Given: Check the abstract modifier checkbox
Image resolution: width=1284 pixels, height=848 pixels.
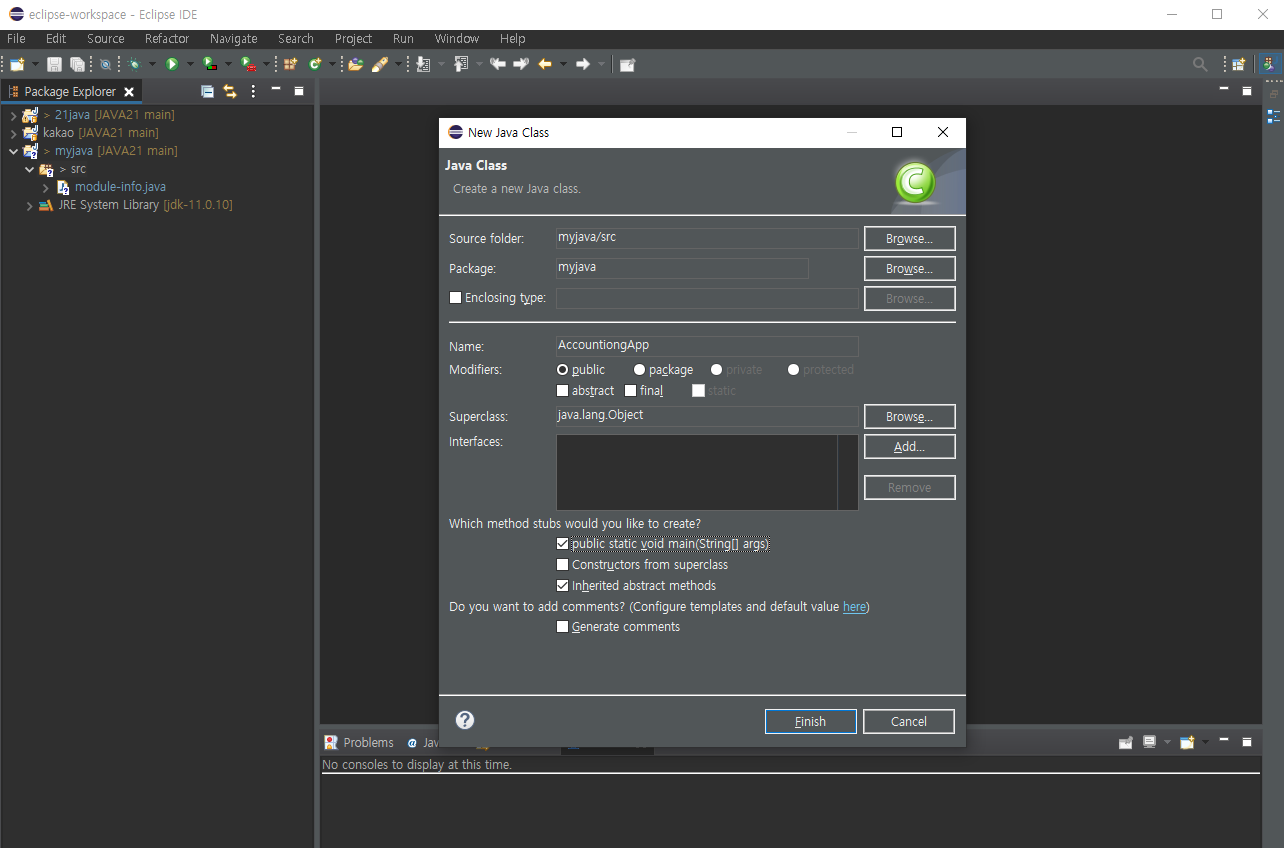Looking at the screenshot, I should coord(563,391).
